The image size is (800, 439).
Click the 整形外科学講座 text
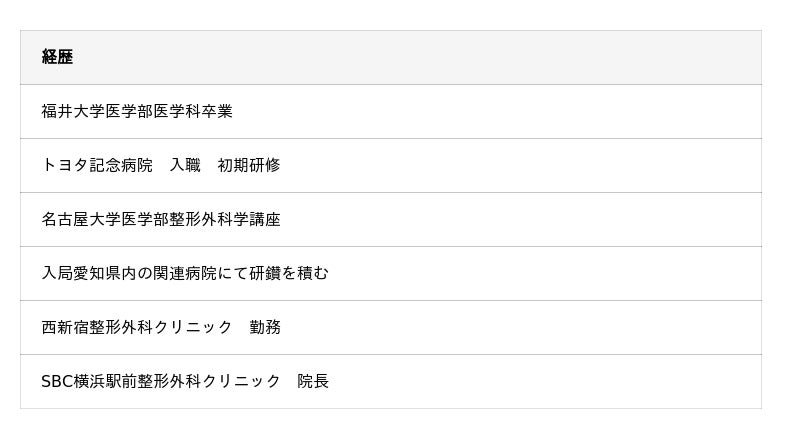click(225, 219)
